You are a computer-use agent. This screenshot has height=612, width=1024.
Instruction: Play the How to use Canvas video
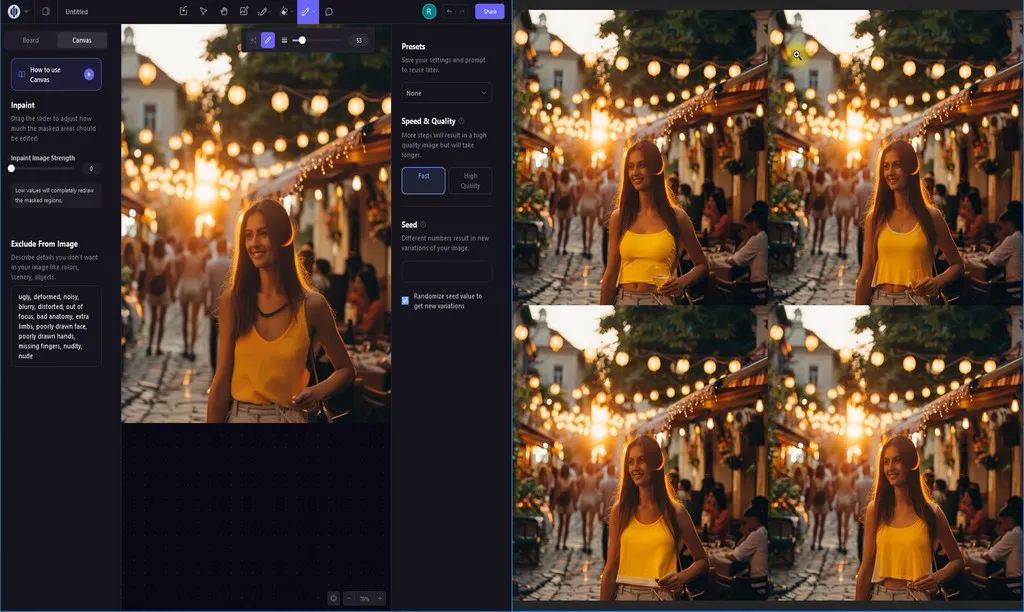point(89,74)
